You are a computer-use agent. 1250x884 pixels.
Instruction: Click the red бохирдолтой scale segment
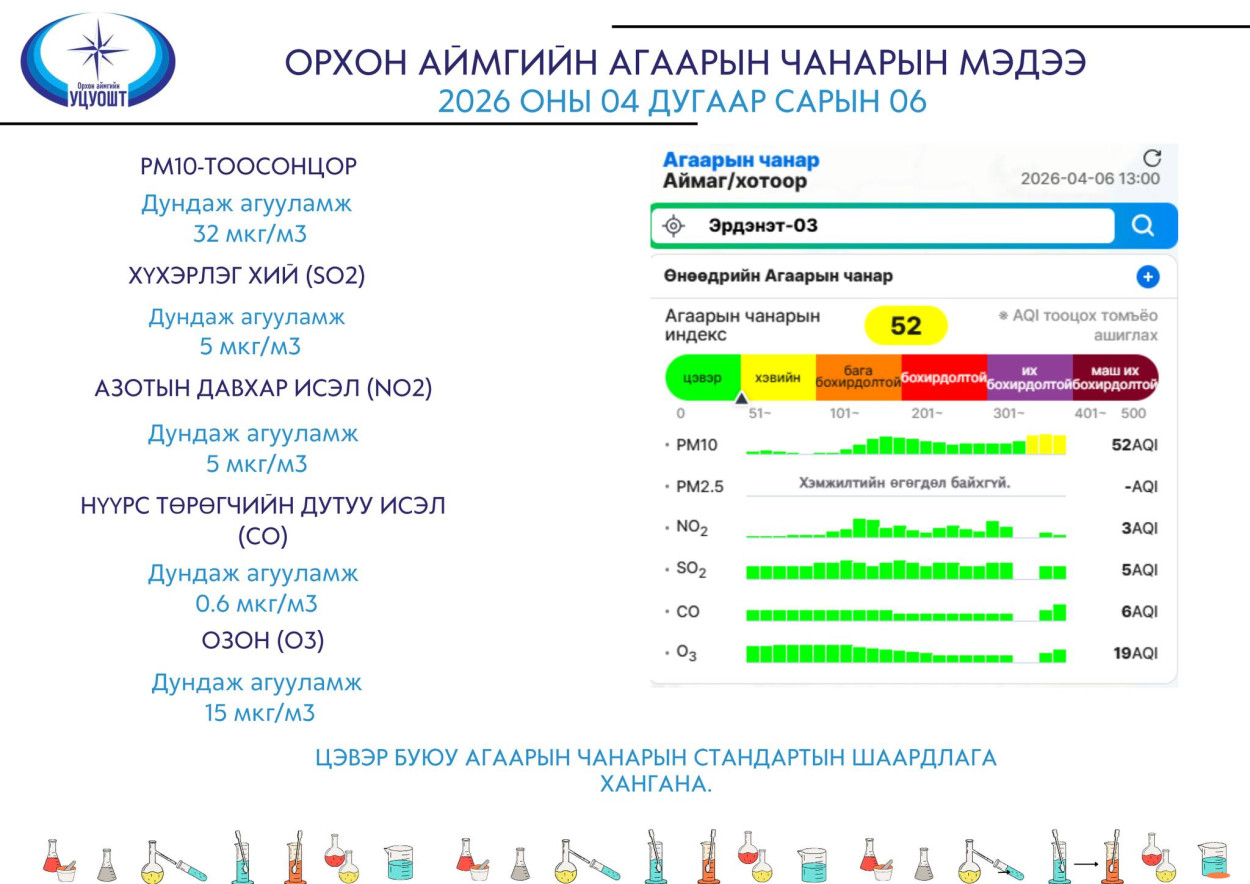(943, 378)
